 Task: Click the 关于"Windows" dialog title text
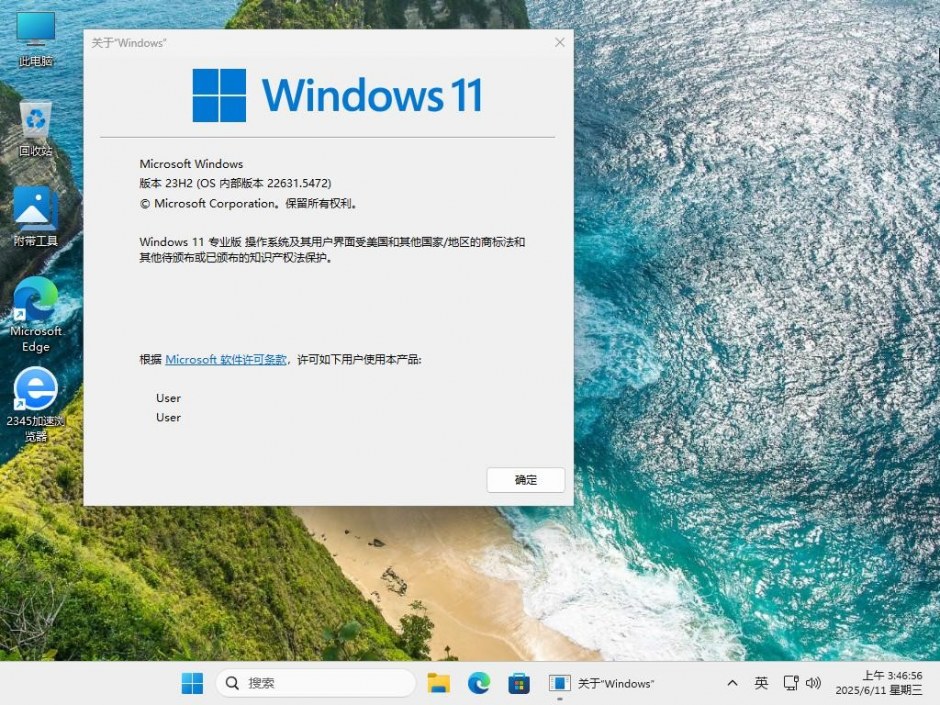(x=128, y=43)
